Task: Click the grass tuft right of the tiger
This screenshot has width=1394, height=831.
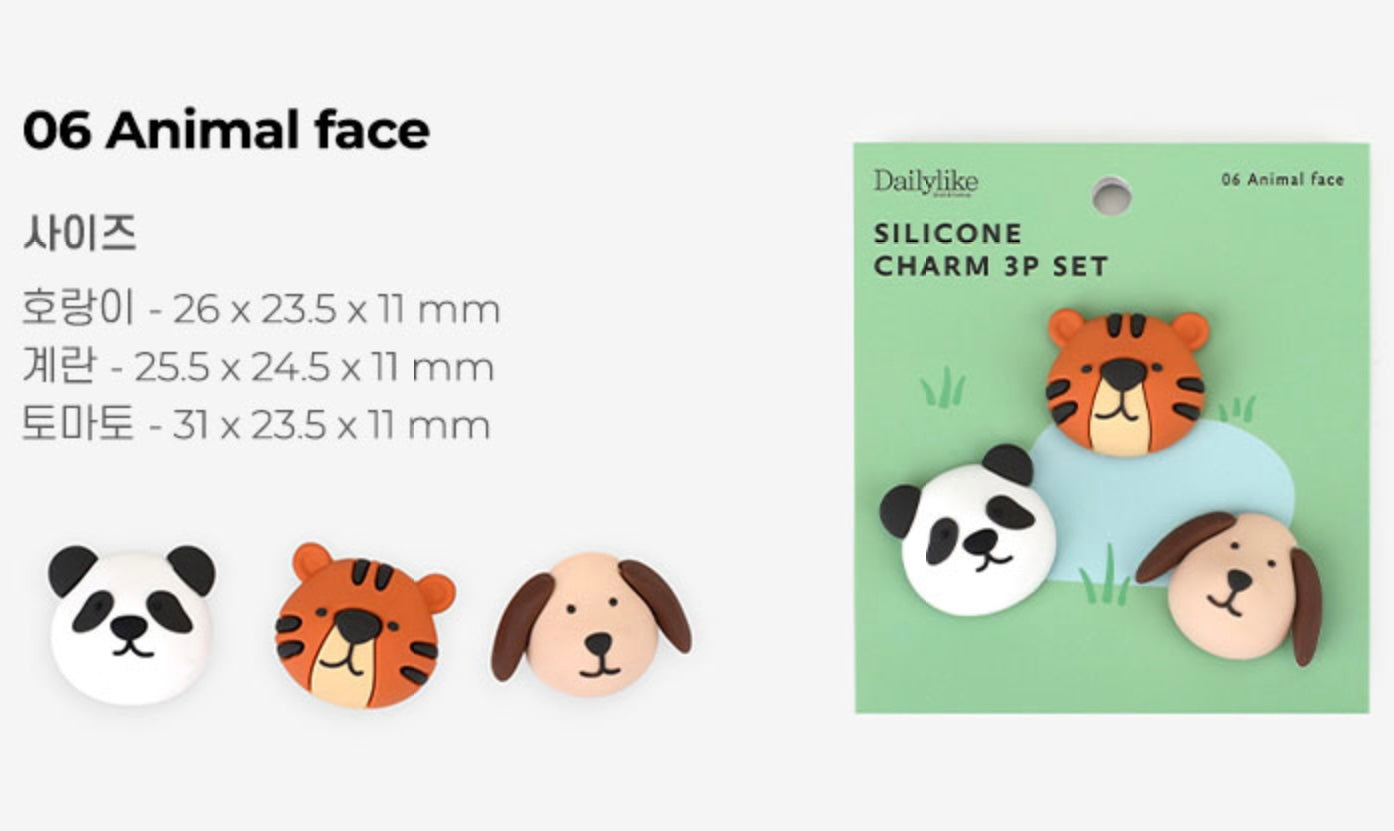Action: click(1238, 408)
